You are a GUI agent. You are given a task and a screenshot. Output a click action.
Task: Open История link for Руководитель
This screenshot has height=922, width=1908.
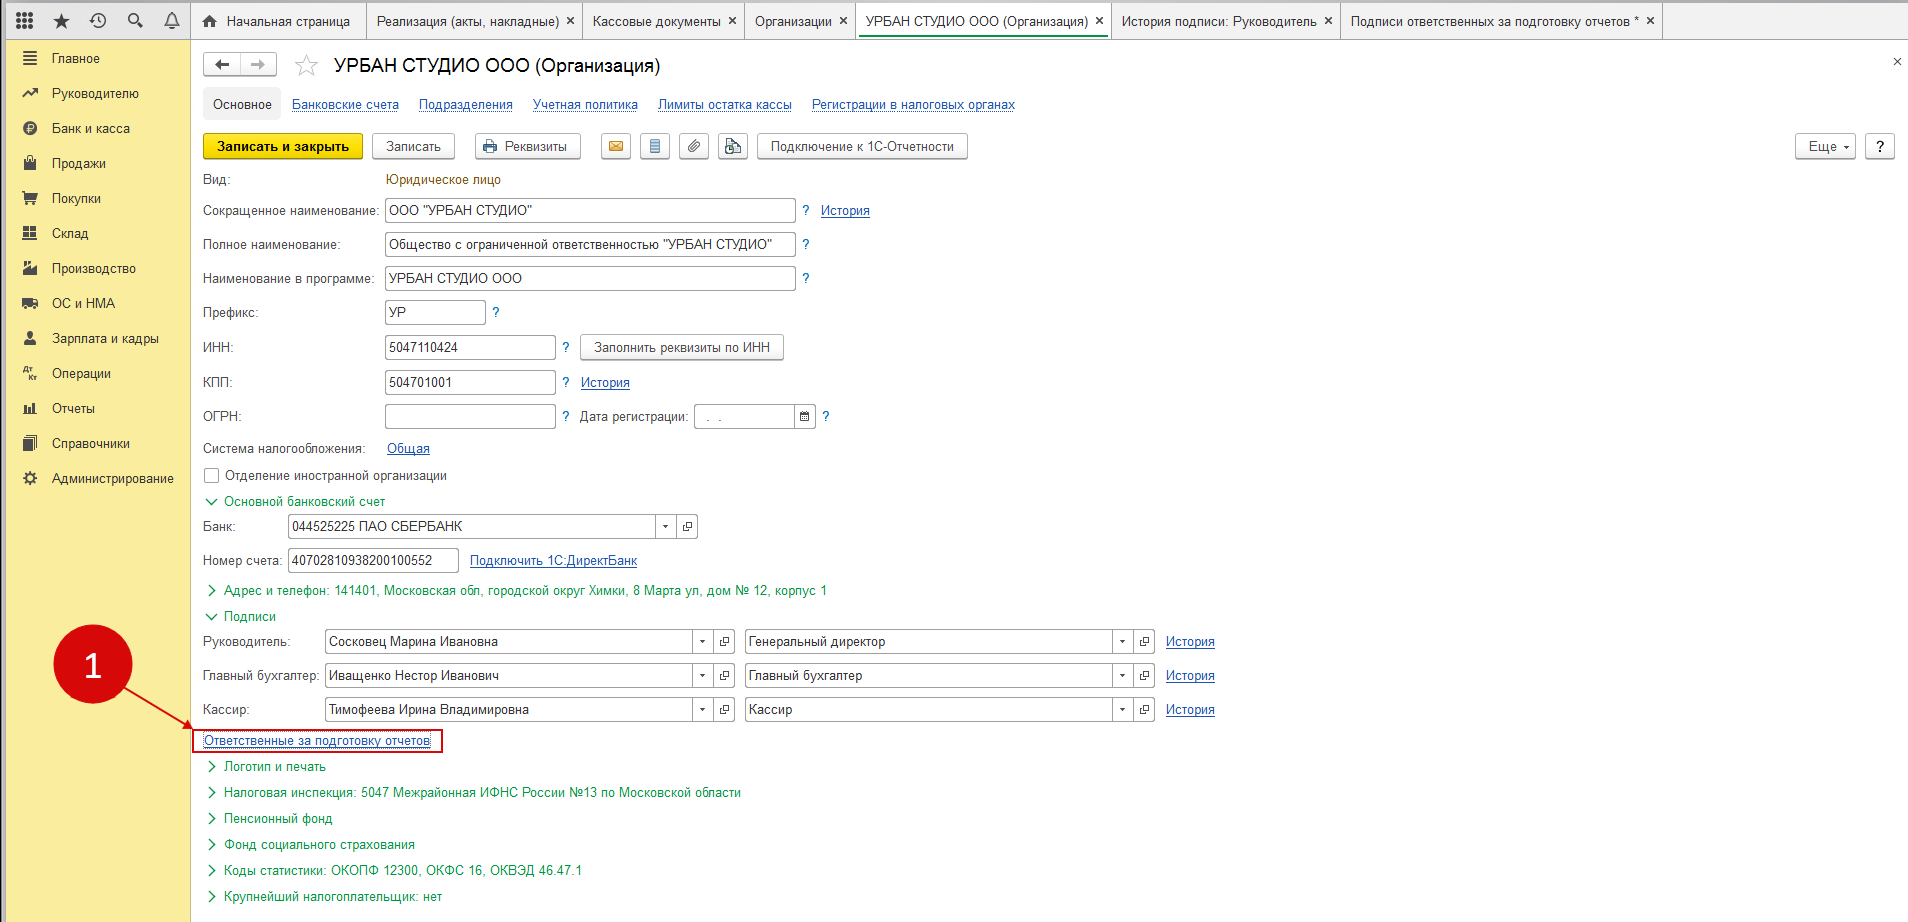[1190, 642]
